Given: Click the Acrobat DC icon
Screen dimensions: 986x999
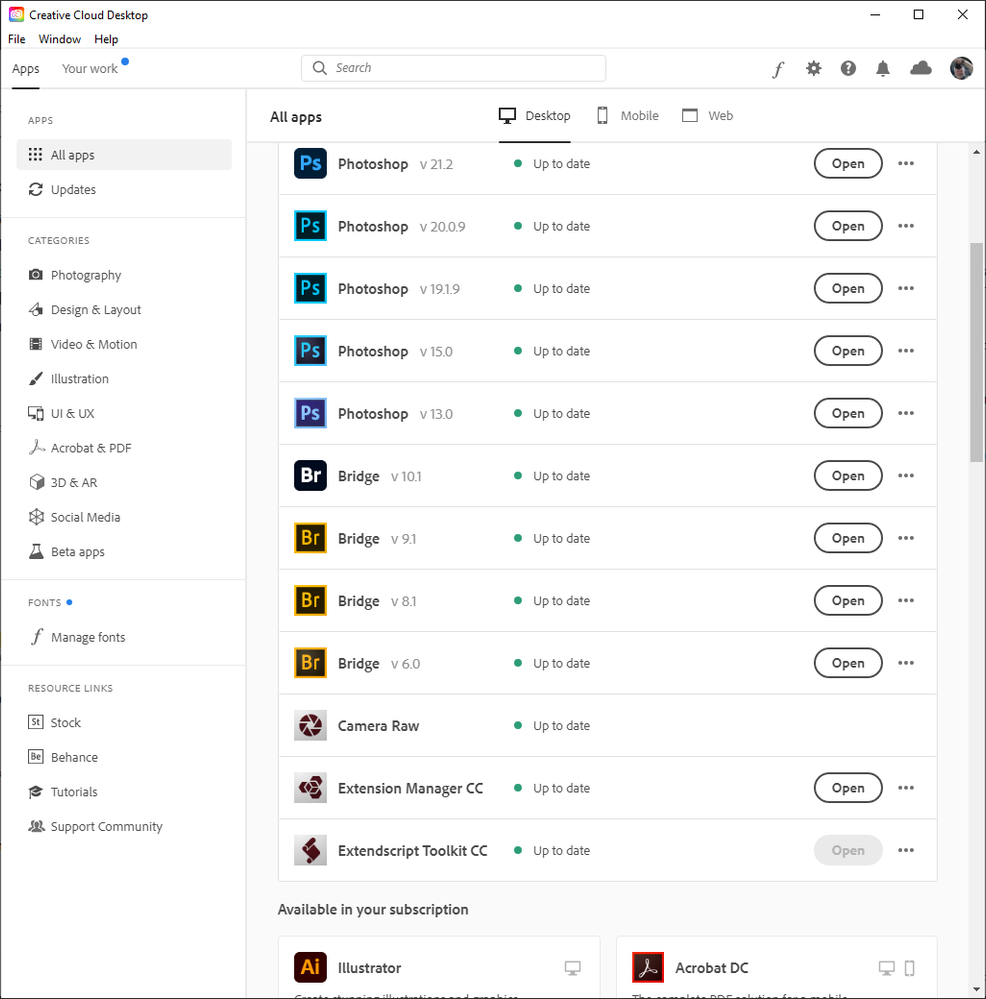Looking at the screenshot, I should (648, 968).
